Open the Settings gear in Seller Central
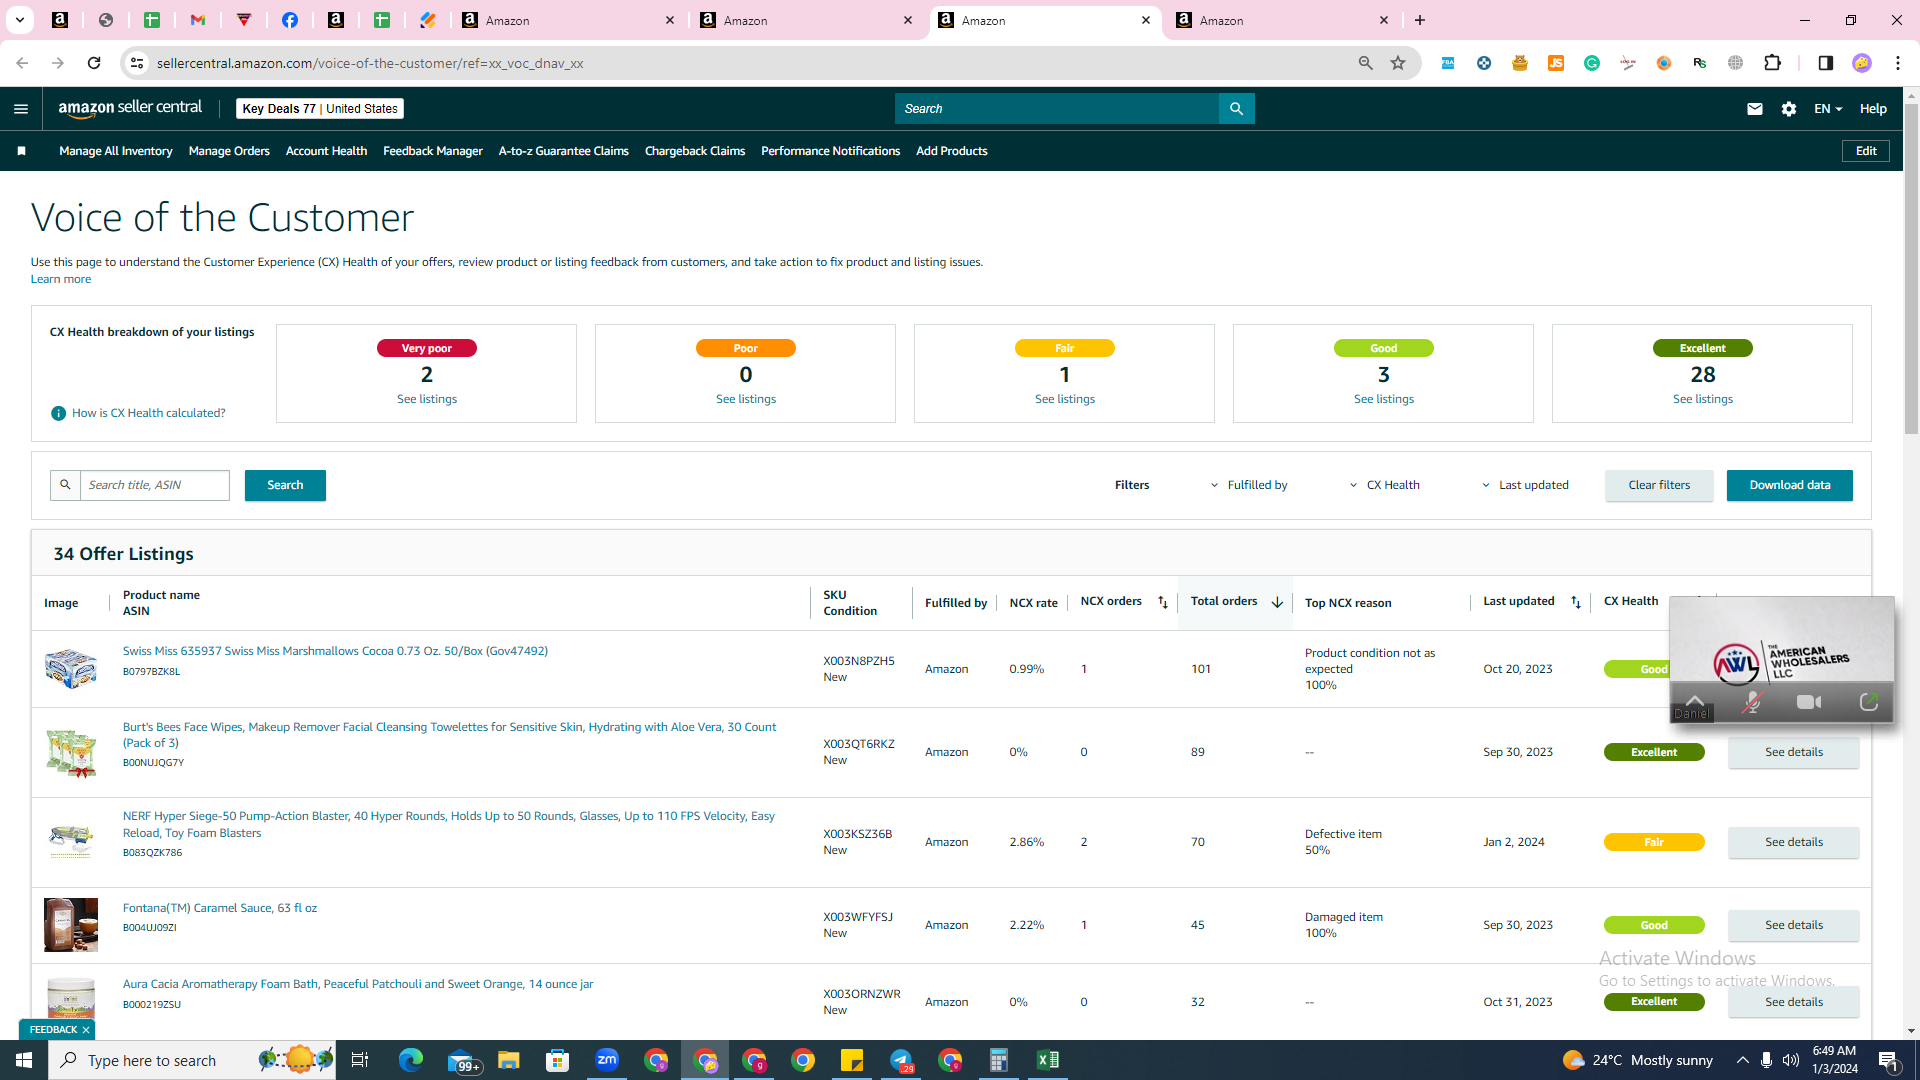 pos(1789,109)
